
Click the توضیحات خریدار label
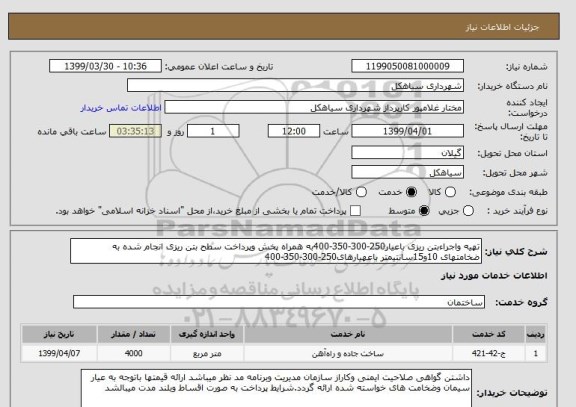[512, 393]
